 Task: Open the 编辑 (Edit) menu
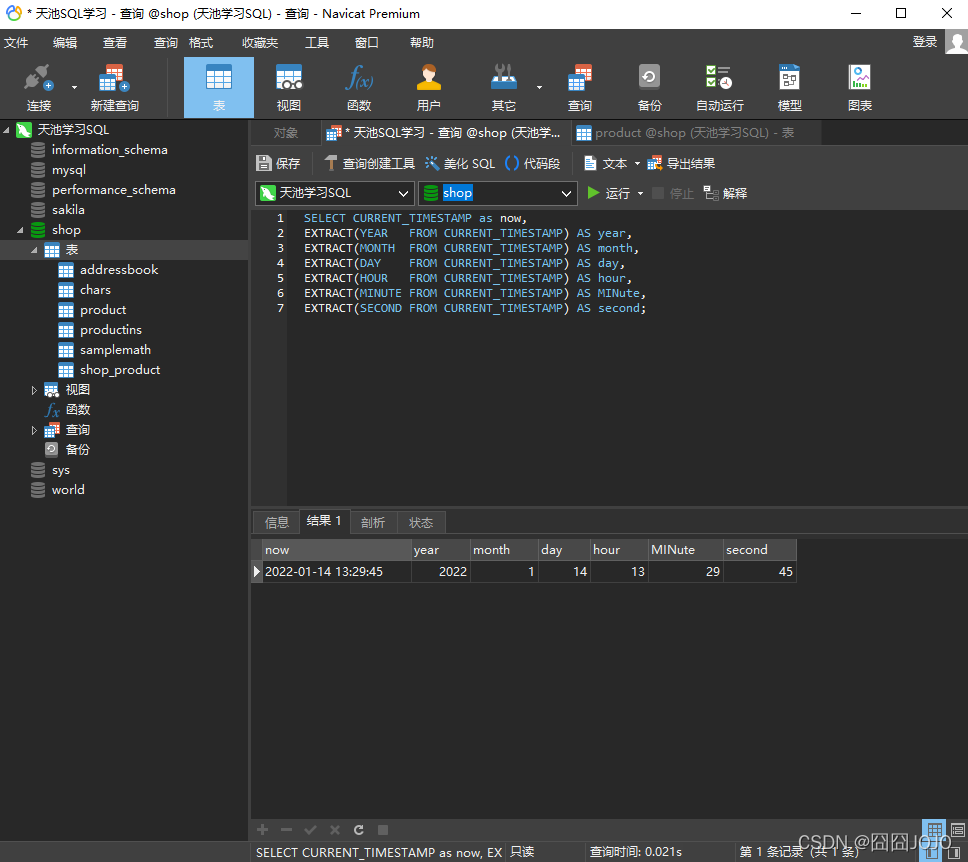pyautogui.click(x=65, y=43)
